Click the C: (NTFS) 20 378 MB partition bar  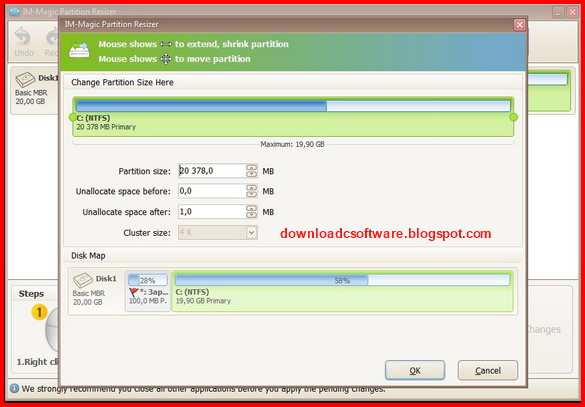point(293,117)
